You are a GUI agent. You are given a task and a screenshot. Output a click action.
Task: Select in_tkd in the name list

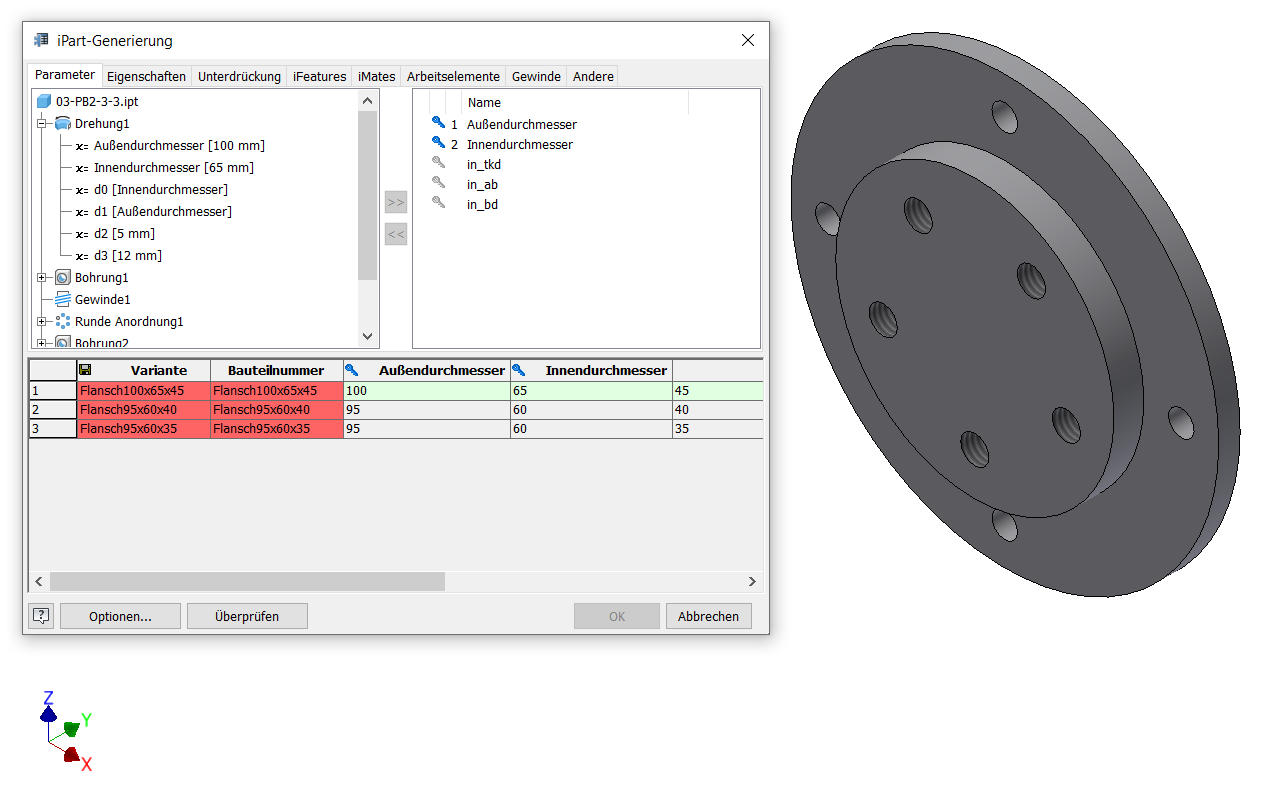point(484,164)
